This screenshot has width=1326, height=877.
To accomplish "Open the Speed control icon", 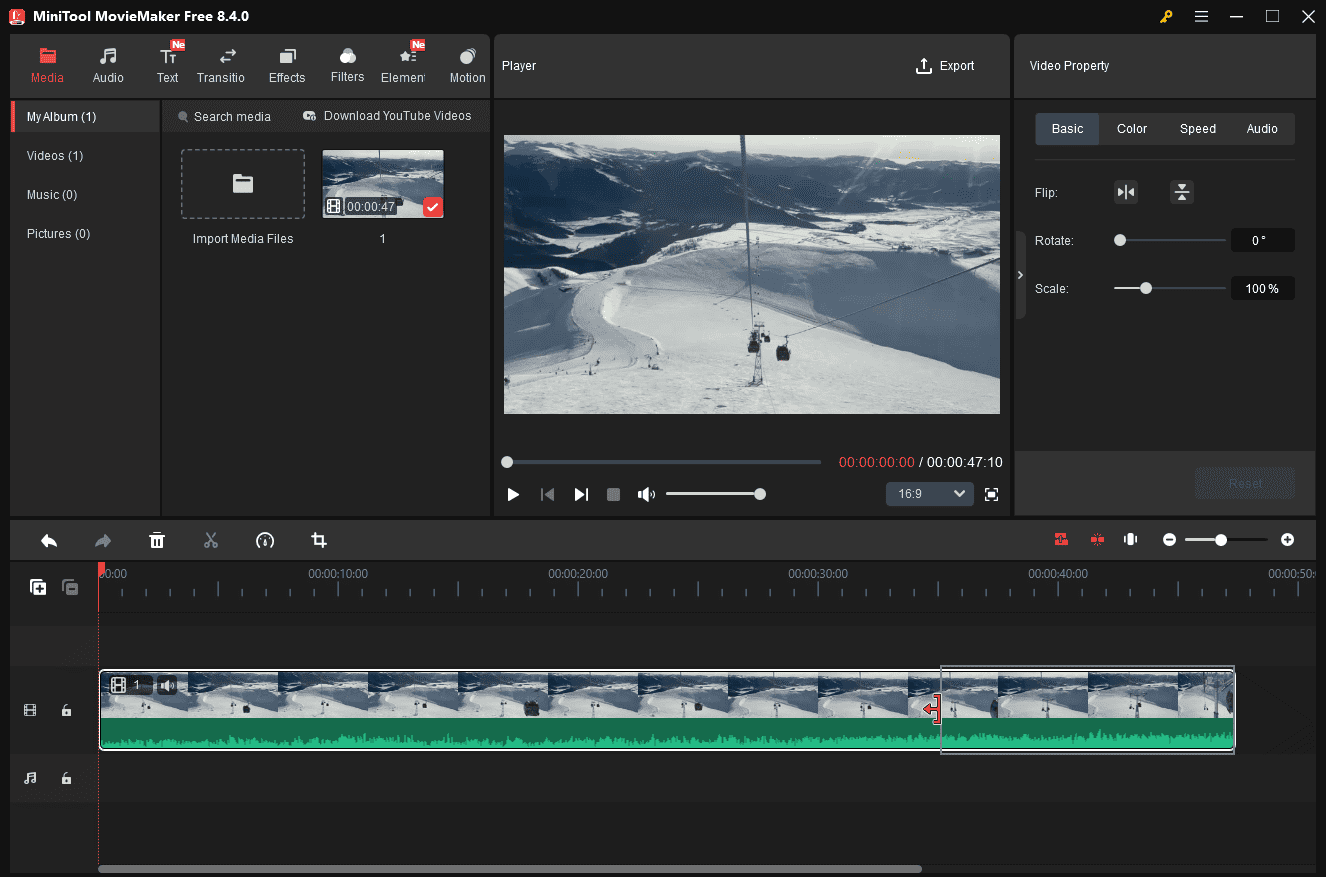I will click(265, 540).
